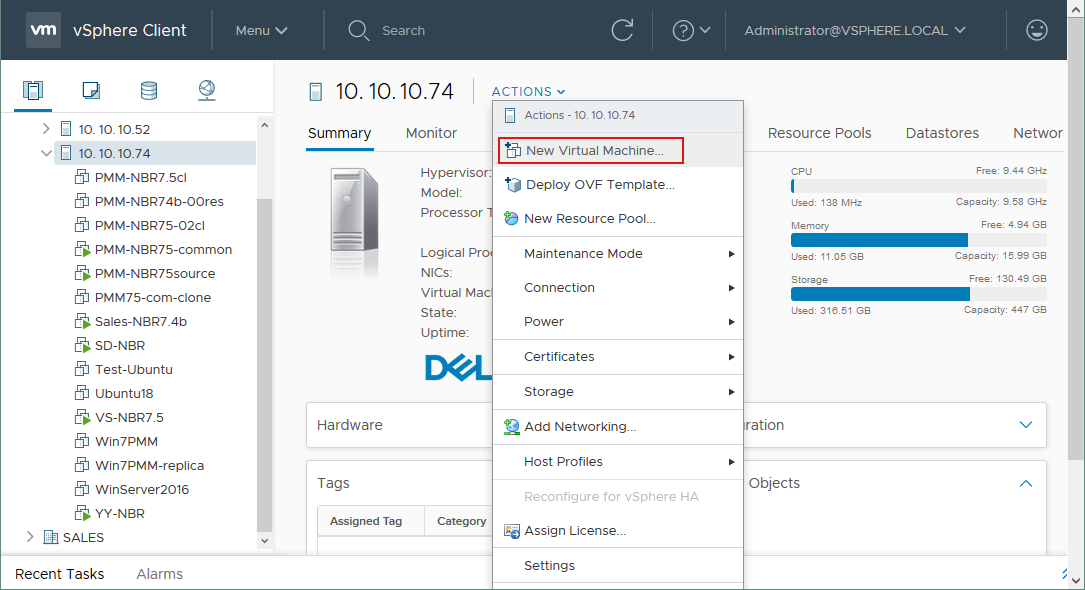Click the ACTIONS dropdown button
1085x590 pixels.
pos(528,92)
